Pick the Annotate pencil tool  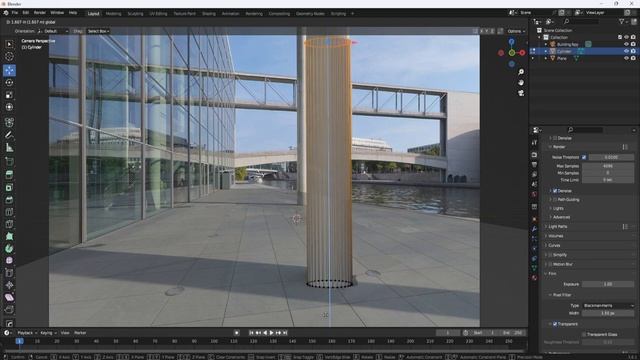coord(9,135)
